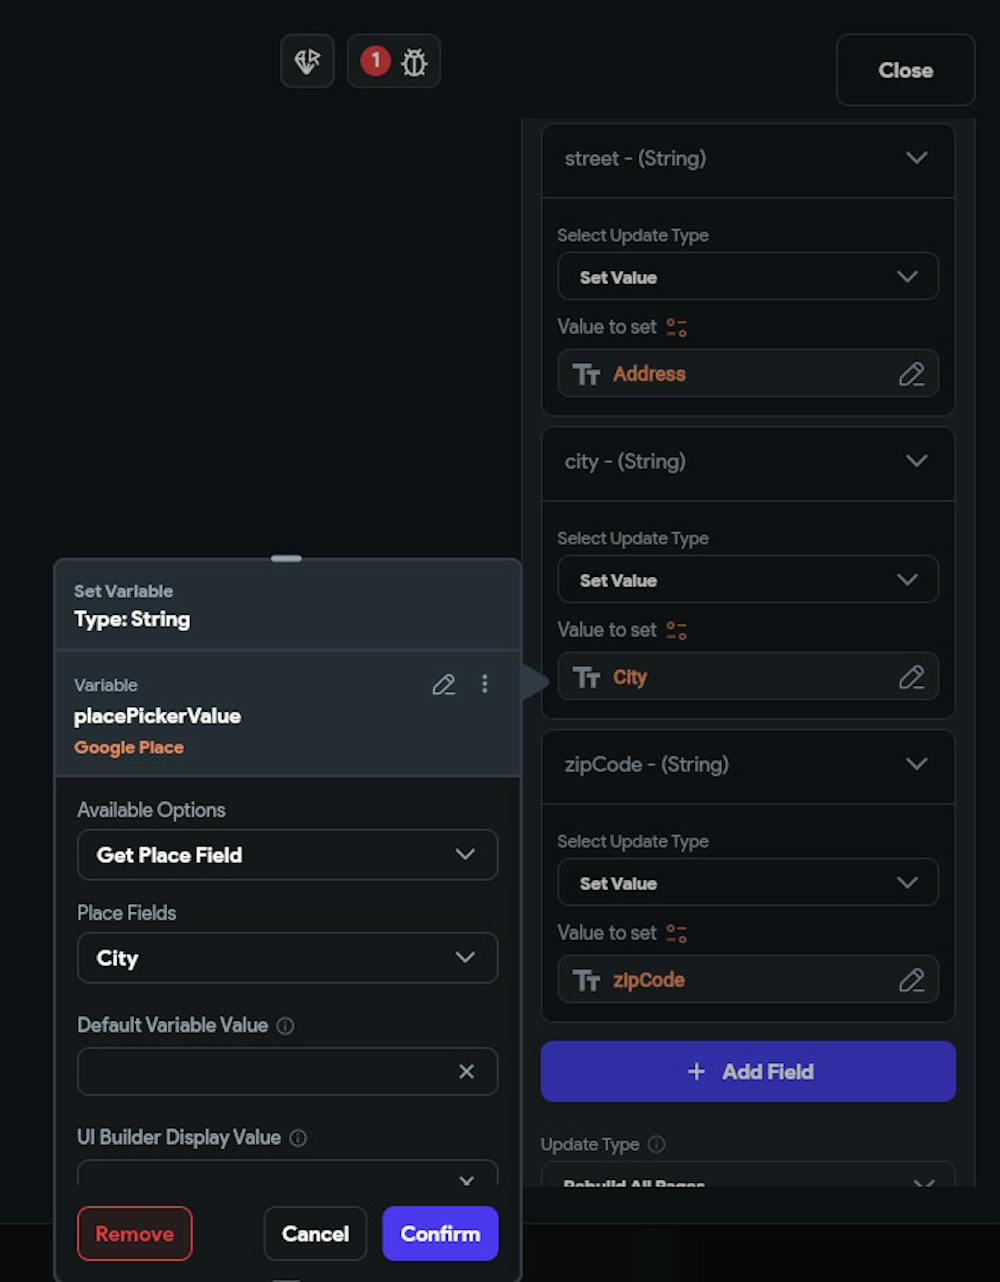1000x1282 pixels.
Task: Open the Available Options dropdown
Action: pyautogui.click(x=287, y=855)
